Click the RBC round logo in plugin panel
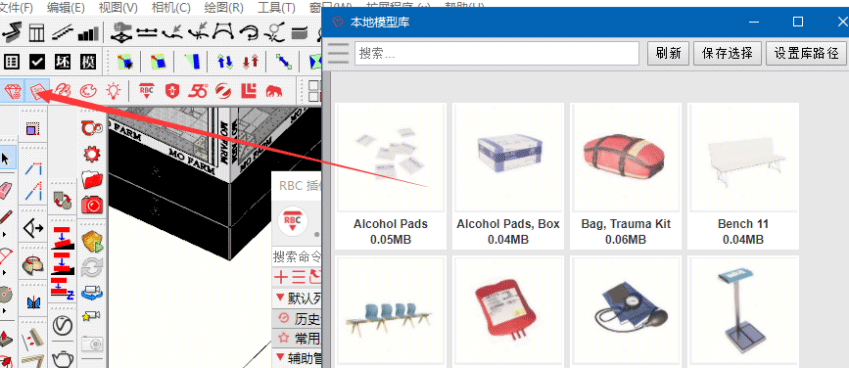 293,221
